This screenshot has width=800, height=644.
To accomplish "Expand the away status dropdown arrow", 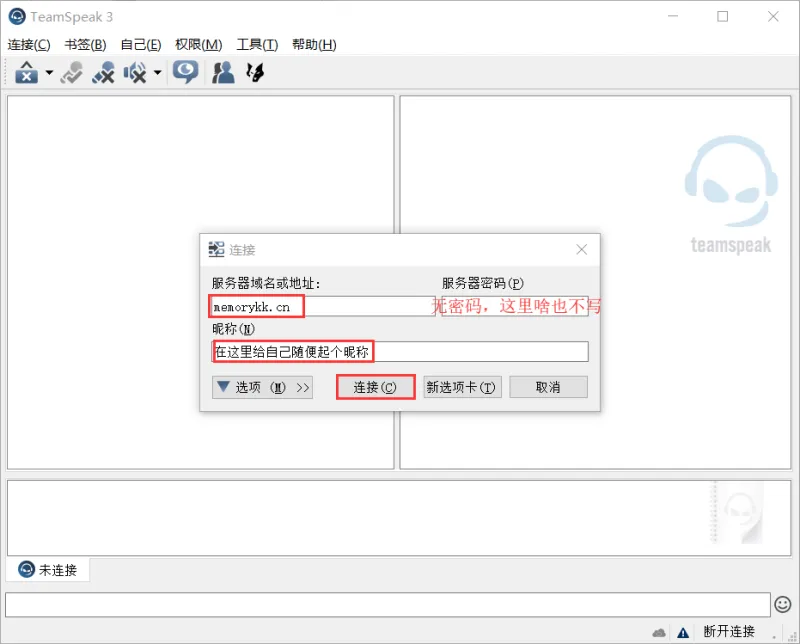I will click(x=49, y=72).
